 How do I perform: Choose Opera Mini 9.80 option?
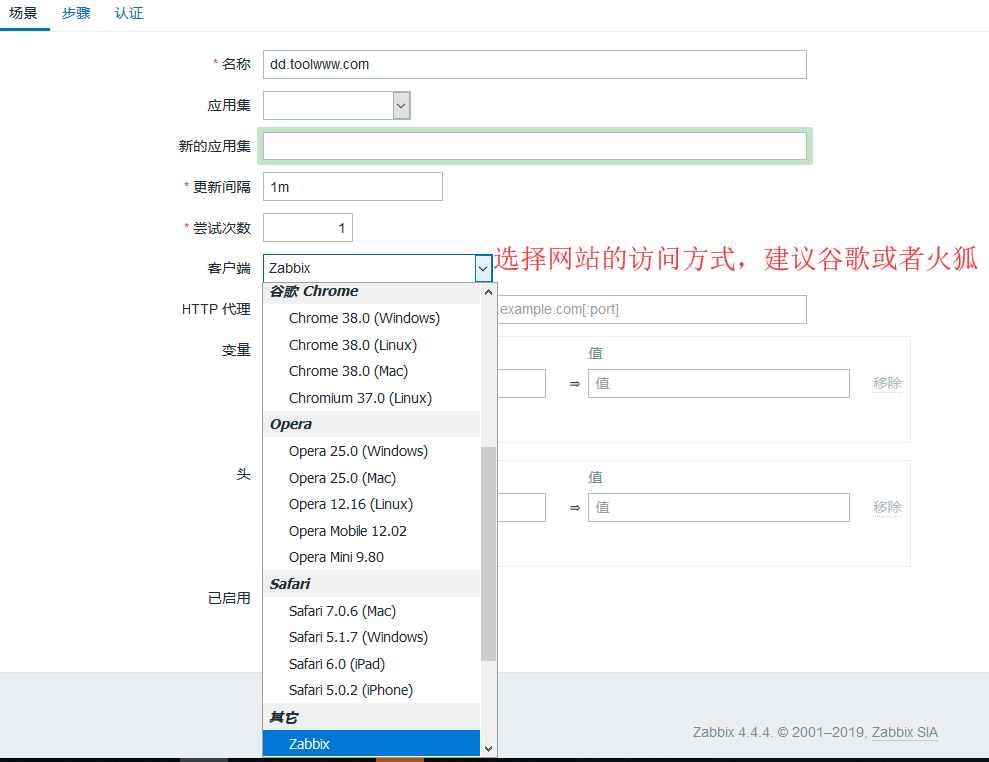pos(371,557)
